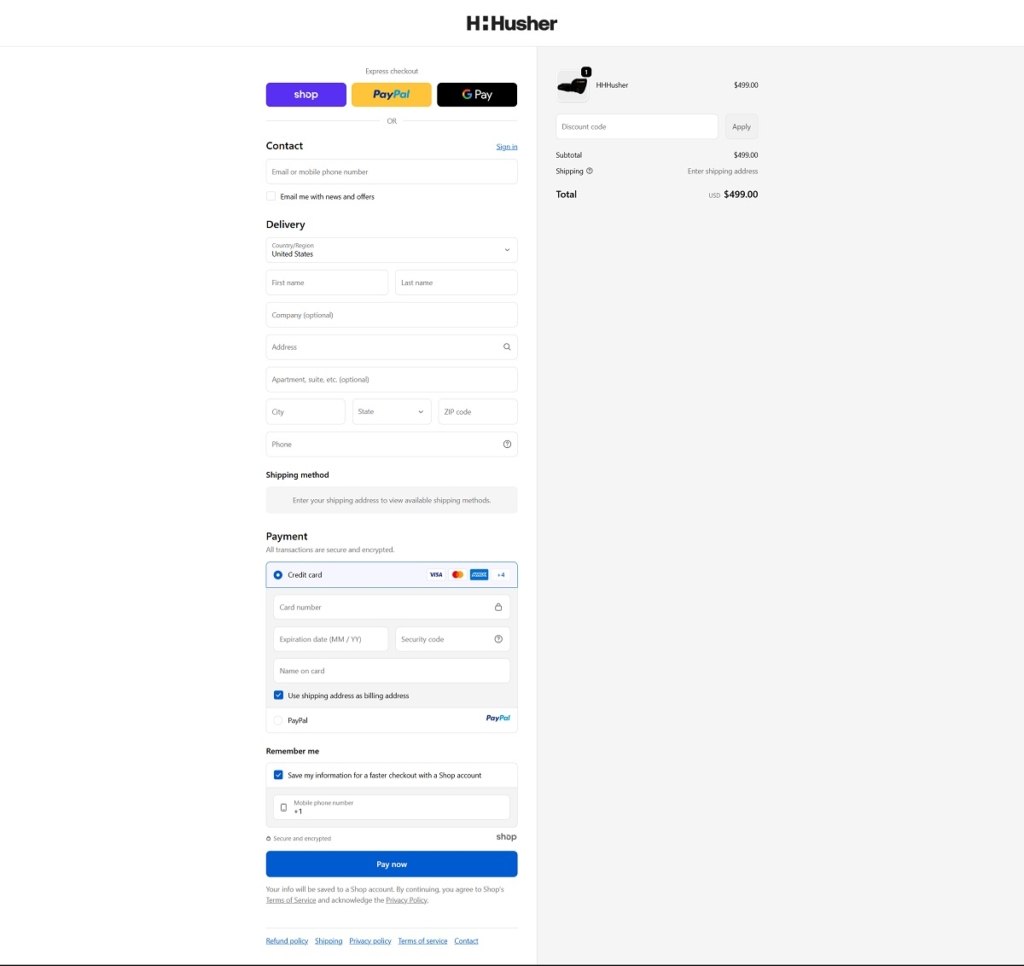Expand the State dropdown

point(391,412)
